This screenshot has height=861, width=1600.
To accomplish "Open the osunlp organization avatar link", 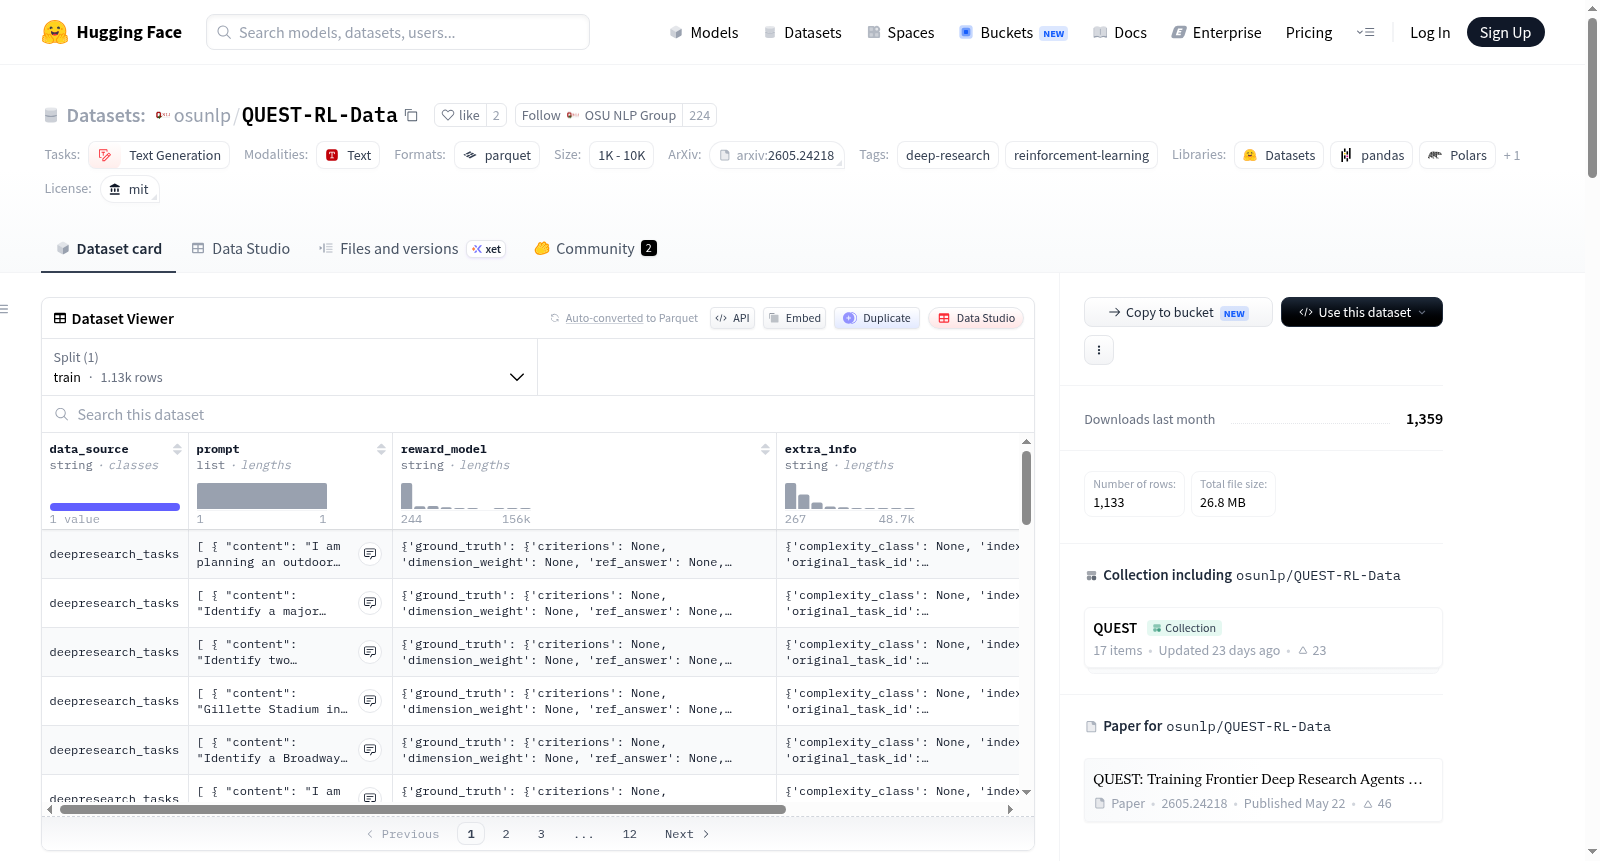I will click(x=162, y=115).
